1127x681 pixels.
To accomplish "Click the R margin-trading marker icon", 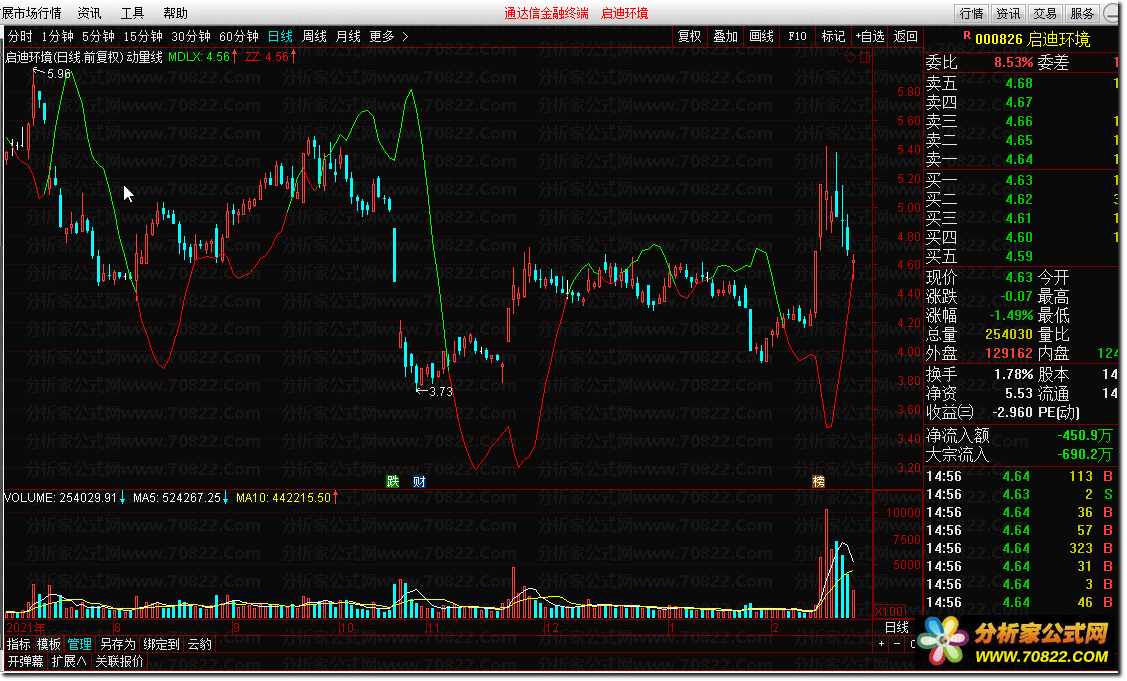I will (967, 35).
